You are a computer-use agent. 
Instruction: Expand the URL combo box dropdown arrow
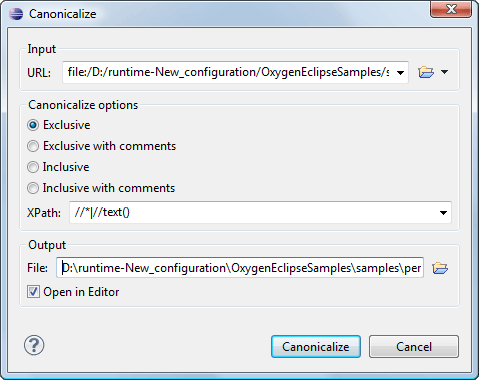[401, 72]
